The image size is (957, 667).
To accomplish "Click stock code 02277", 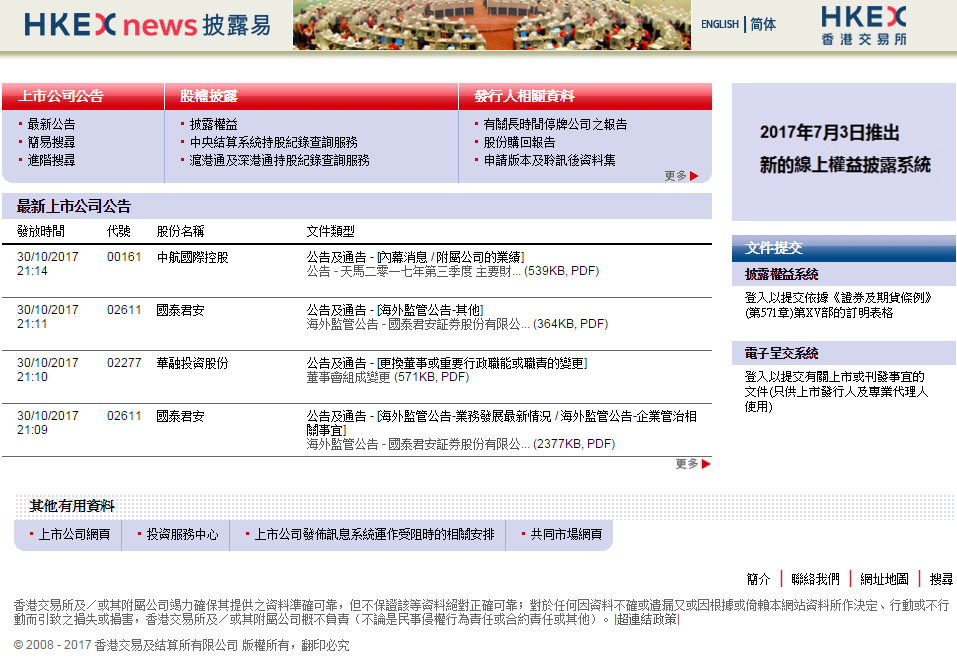I will (124, 363).
